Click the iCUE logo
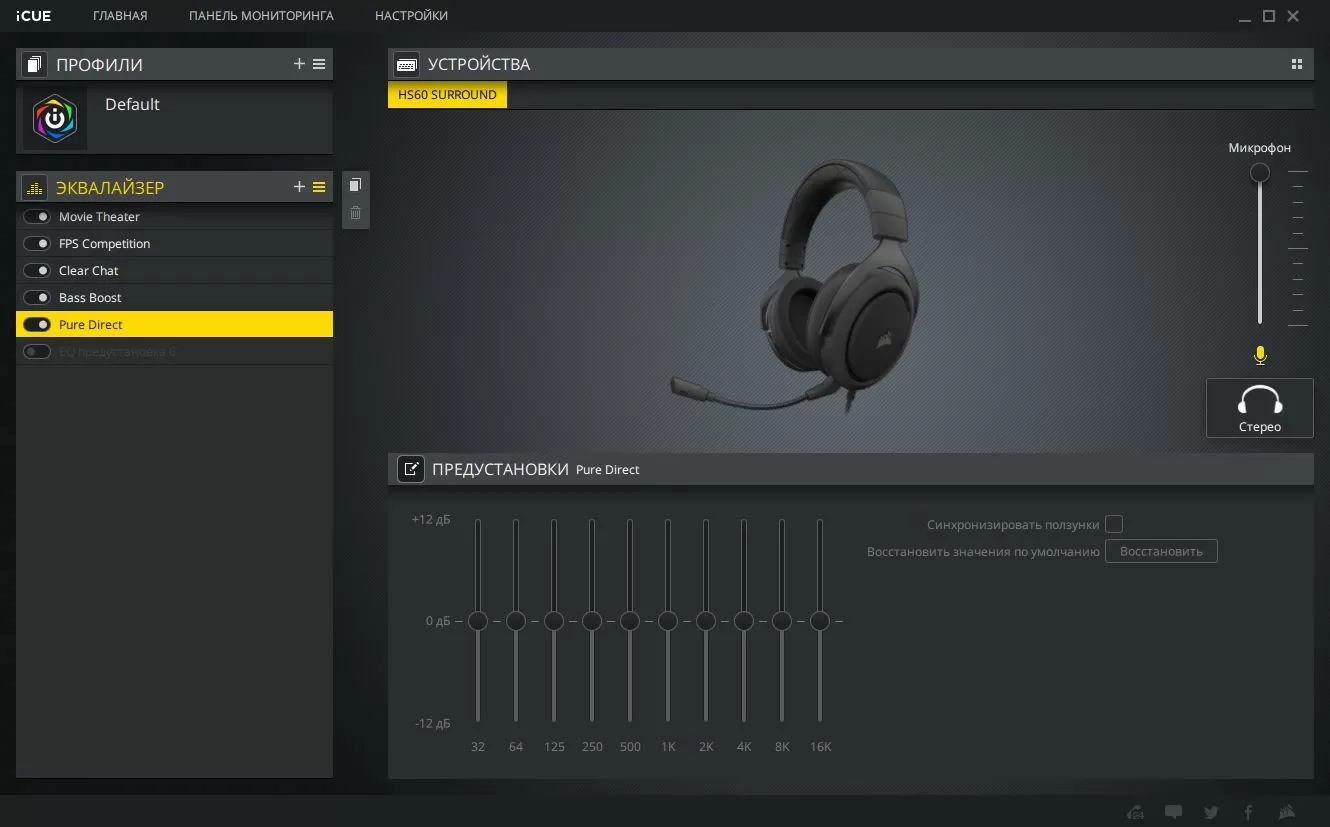 click(34, 16)
